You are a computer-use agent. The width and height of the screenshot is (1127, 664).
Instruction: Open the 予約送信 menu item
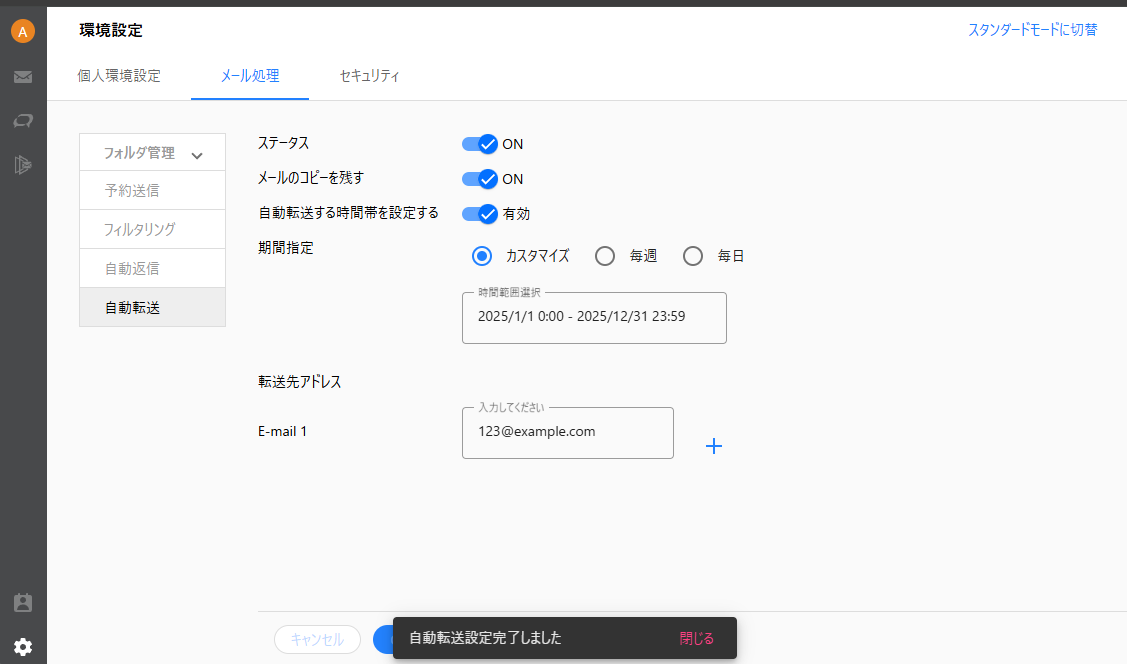pos(152,190)
